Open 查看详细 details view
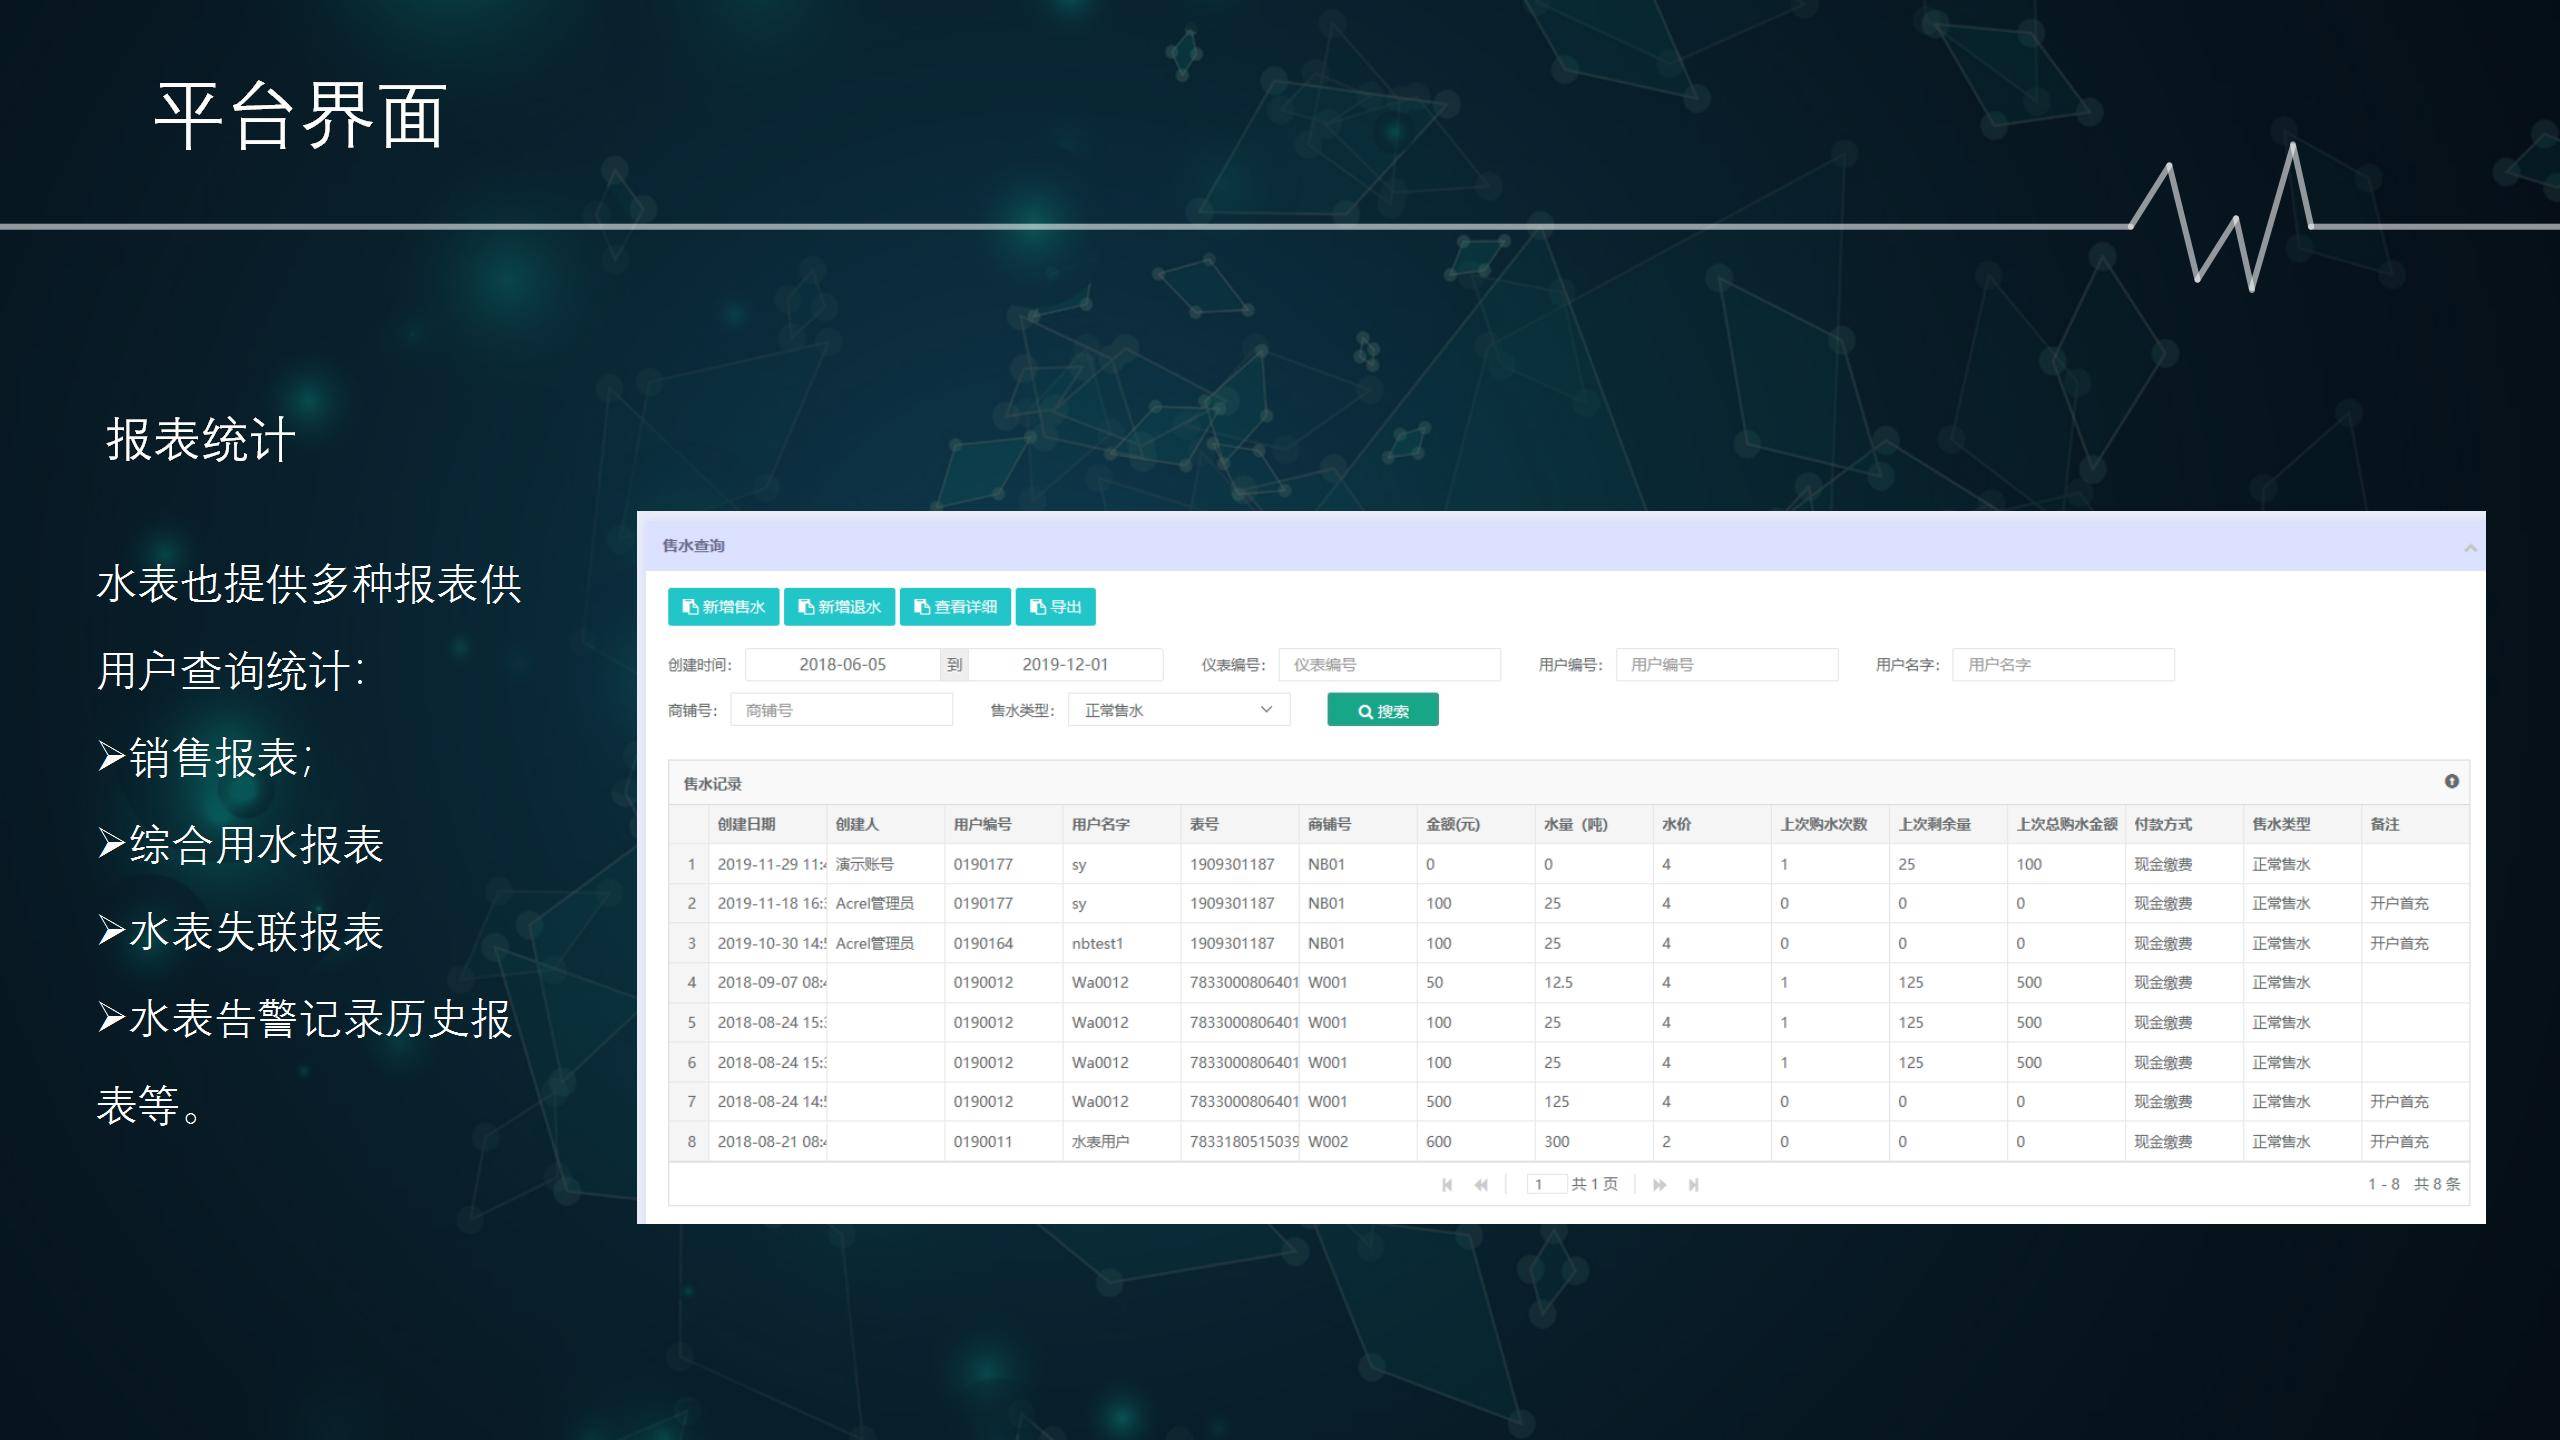 (x=955, y=607)
